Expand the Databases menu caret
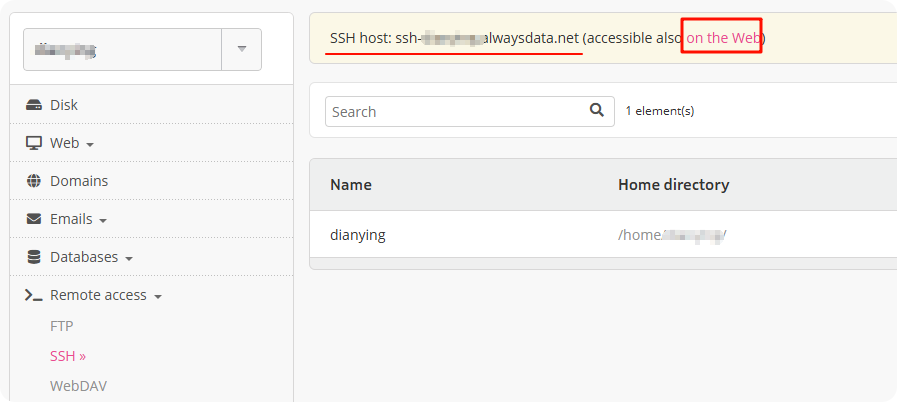Image resolution: width=897 pixels, height=402 pixels. coord(128,259)
